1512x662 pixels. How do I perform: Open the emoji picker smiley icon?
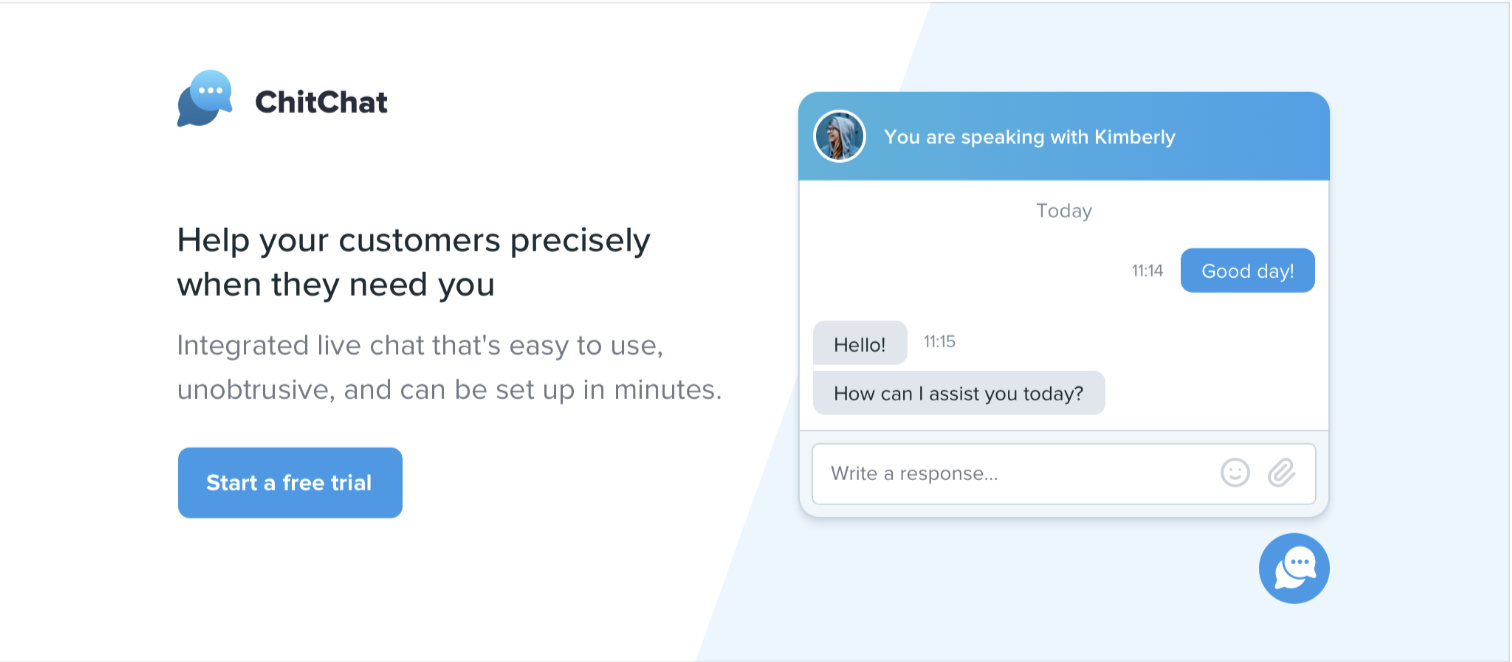(x=1235, y=473)
